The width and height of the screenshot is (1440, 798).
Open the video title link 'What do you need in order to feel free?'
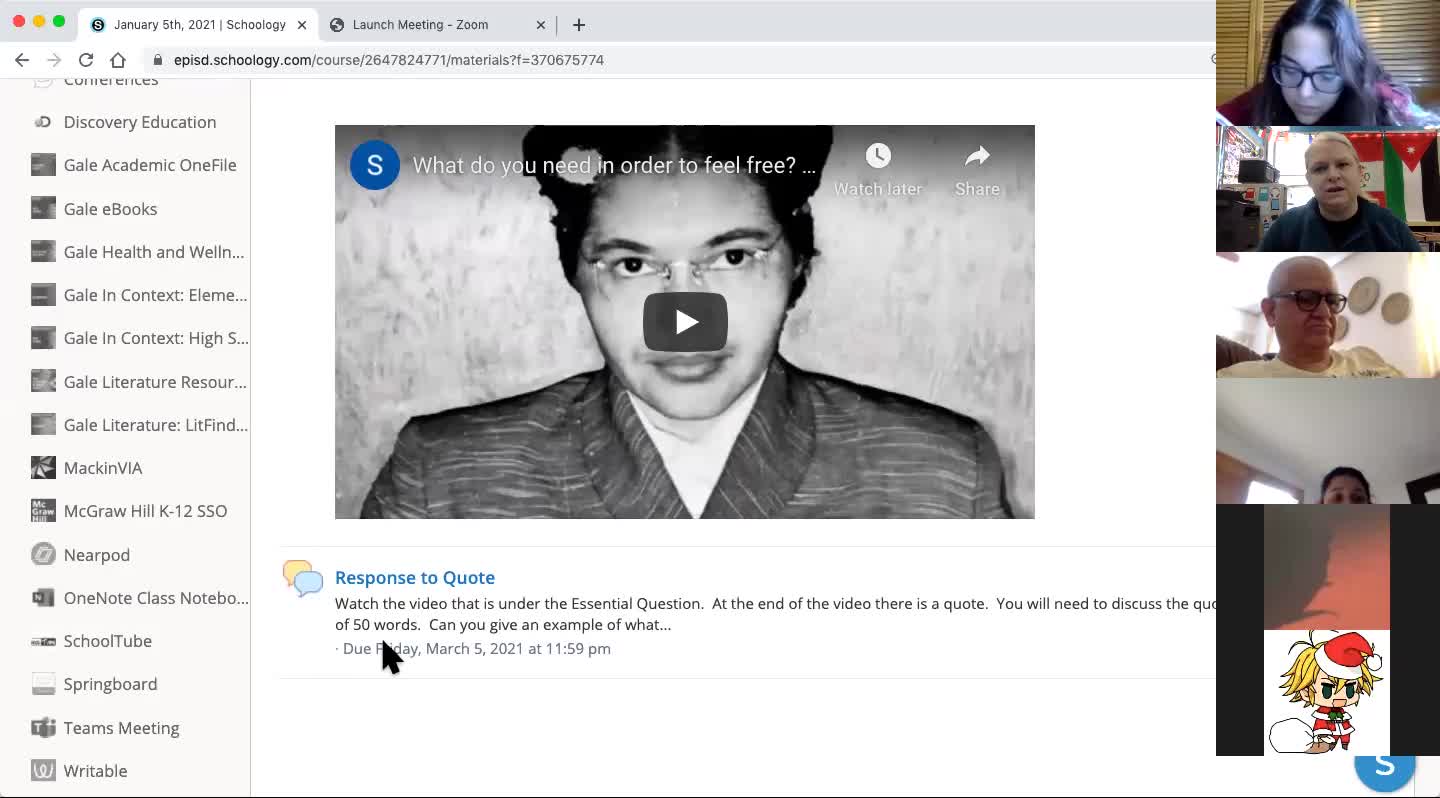click(614, 165)
